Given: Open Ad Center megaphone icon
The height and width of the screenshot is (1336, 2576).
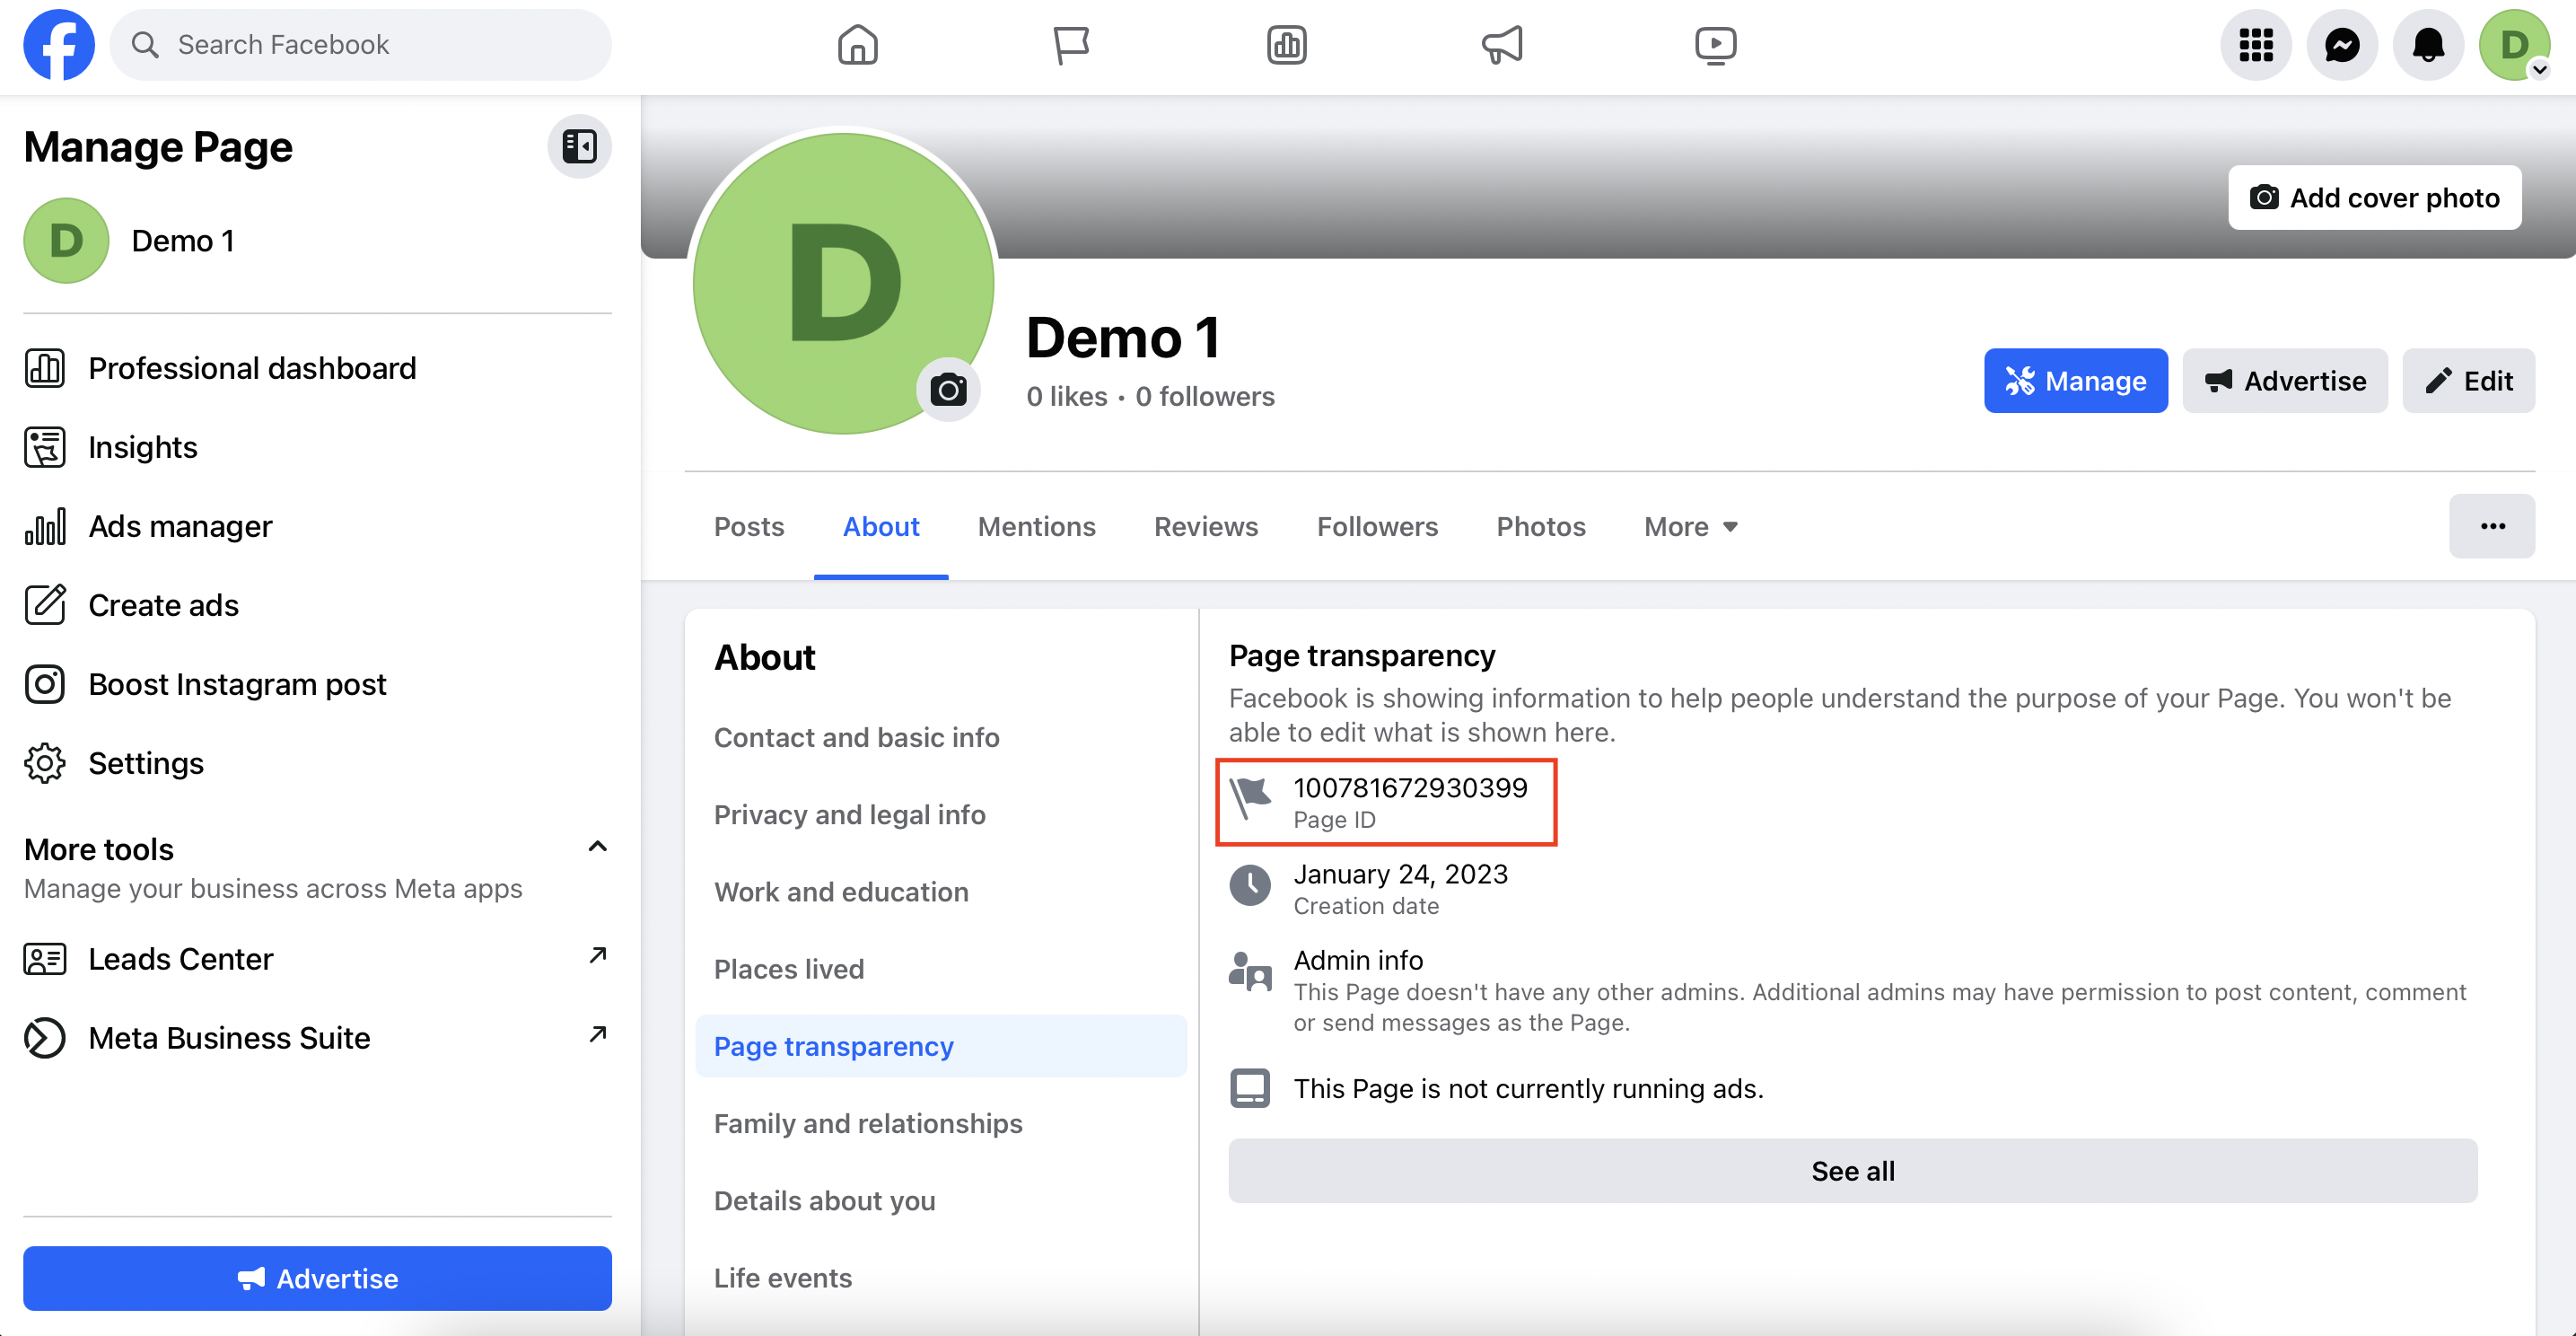Looking at the screenshot, I should 1501,45.
